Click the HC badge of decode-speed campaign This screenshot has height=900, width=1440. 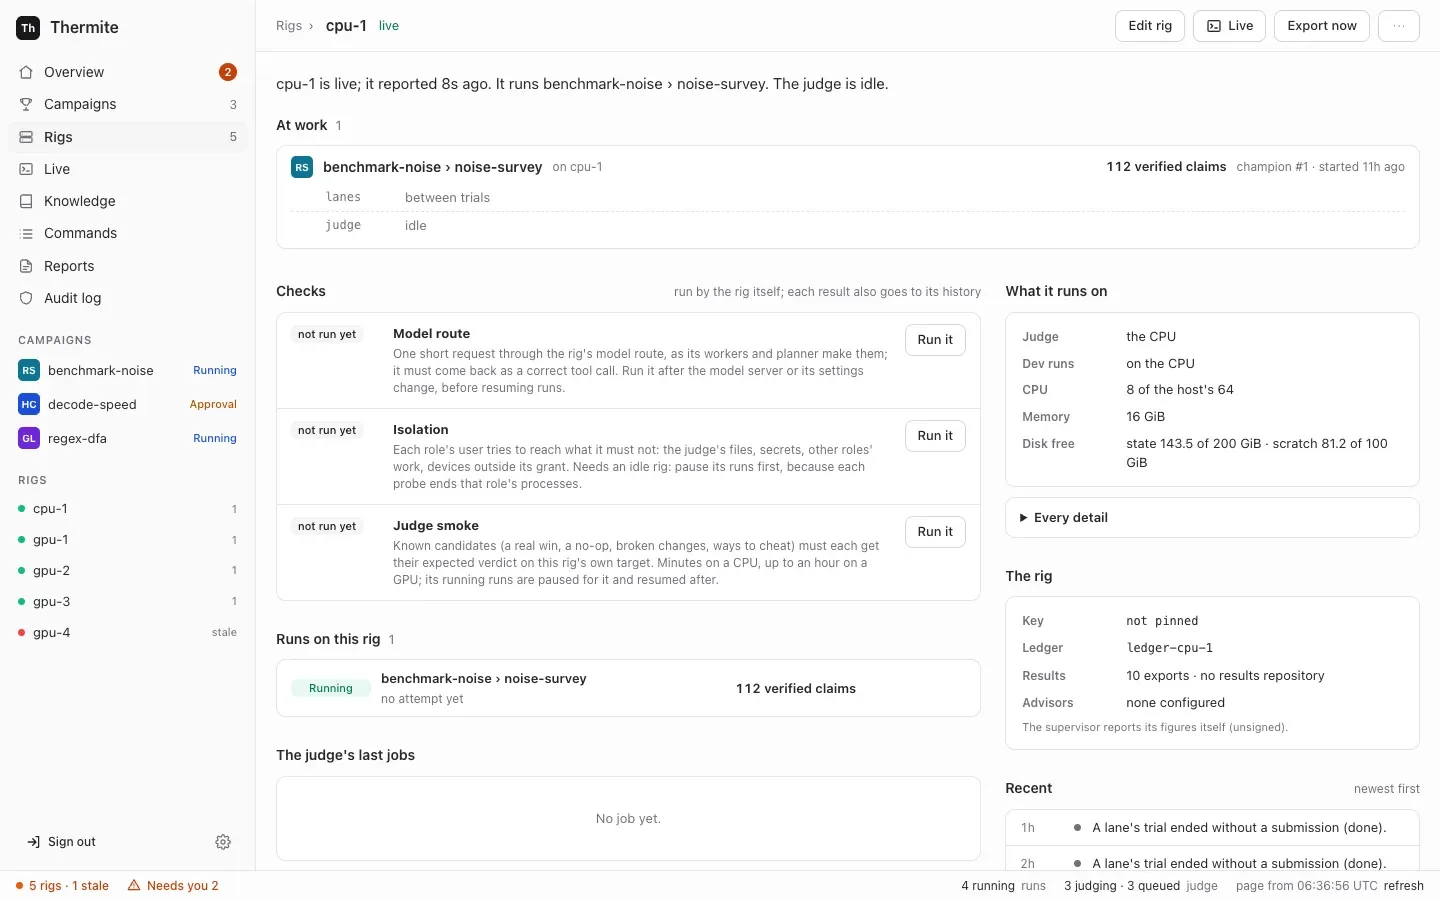pyautogui.click(x=29, y=404)
